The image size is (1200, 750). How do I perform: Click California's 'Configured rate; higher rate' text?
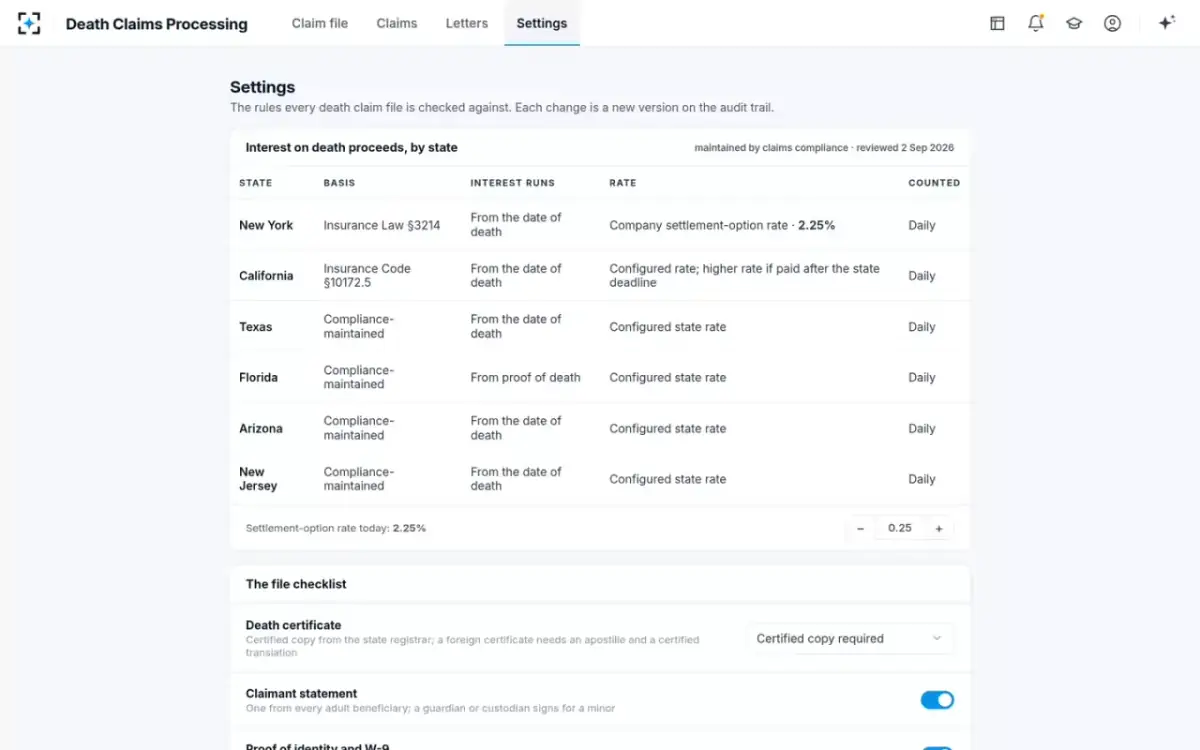pyautogui.click(x=745, y=276)
